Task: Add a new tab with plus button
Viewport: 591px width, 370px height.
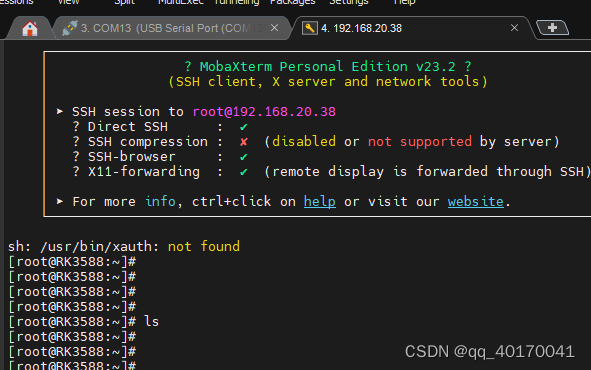Action: (552, 28)
